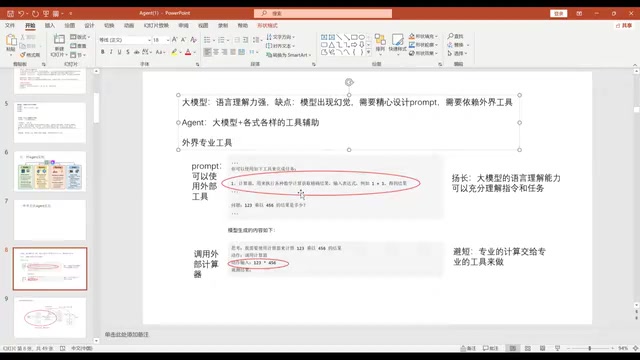The height and width of the screenshot is (360, 640).
Task: Underline the selected text
Action: (x=119, y=52)
